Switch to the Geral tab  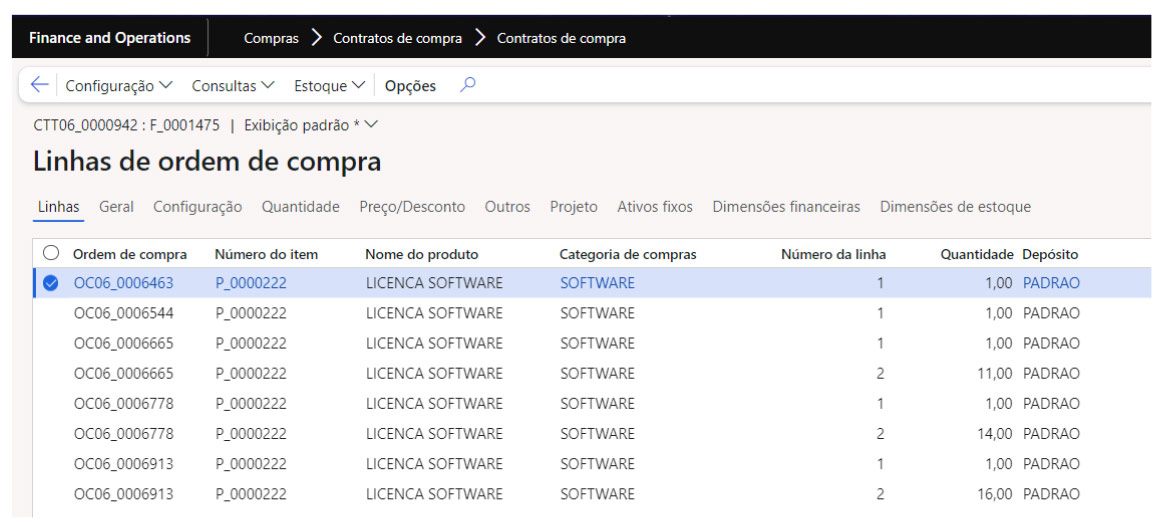click(116, 207)
